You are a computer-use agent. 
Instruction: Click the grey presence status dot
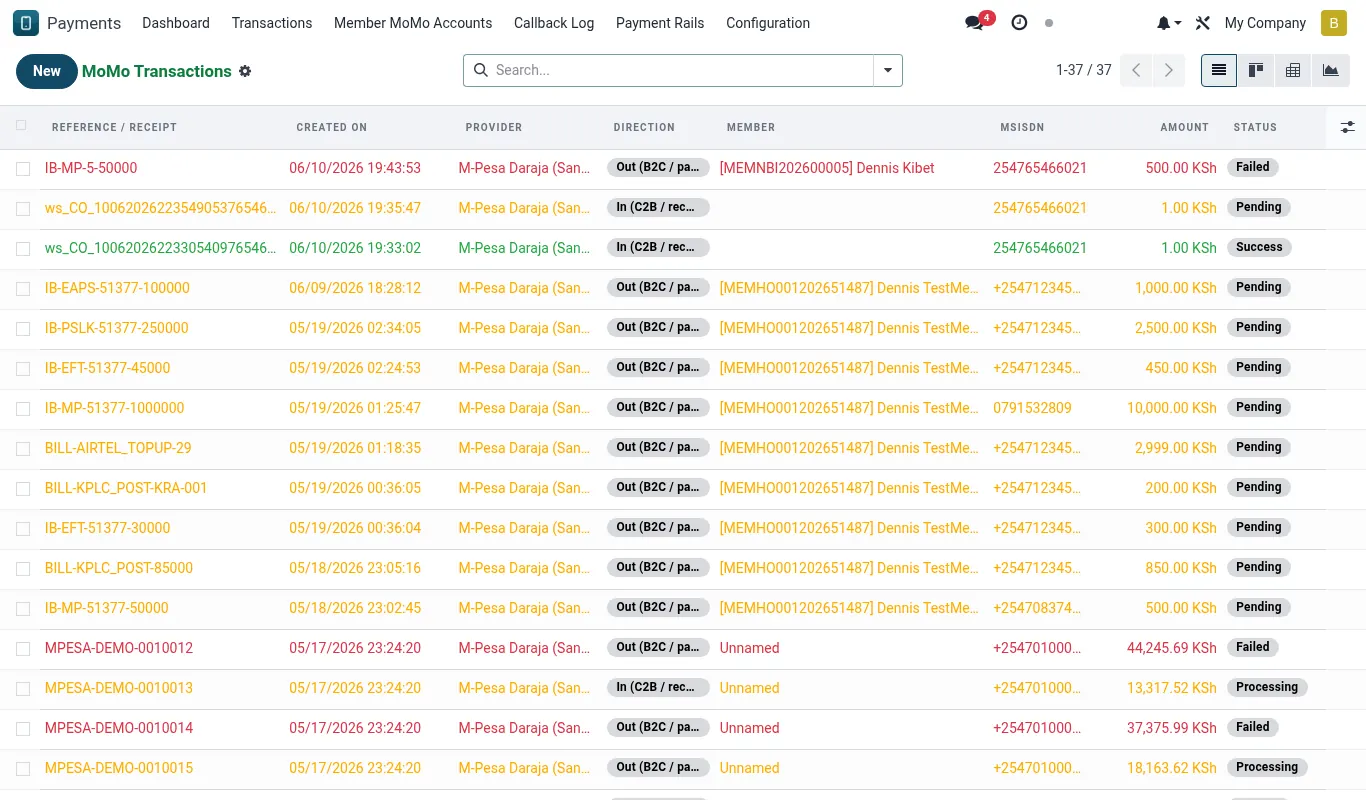click(1049, 23)
